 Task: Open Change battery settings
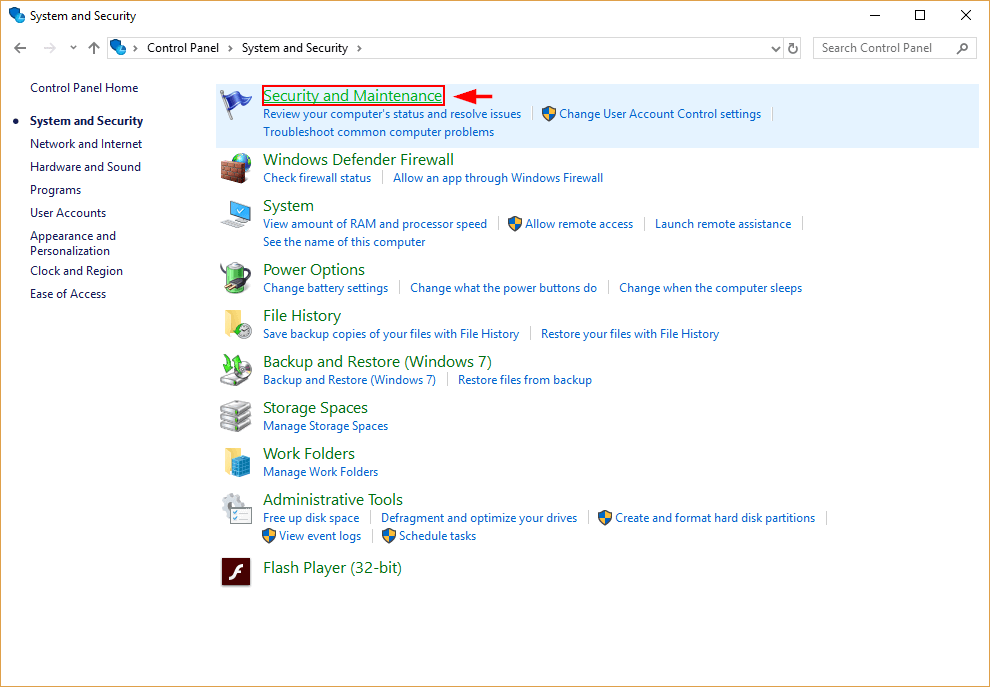[326, 288]
